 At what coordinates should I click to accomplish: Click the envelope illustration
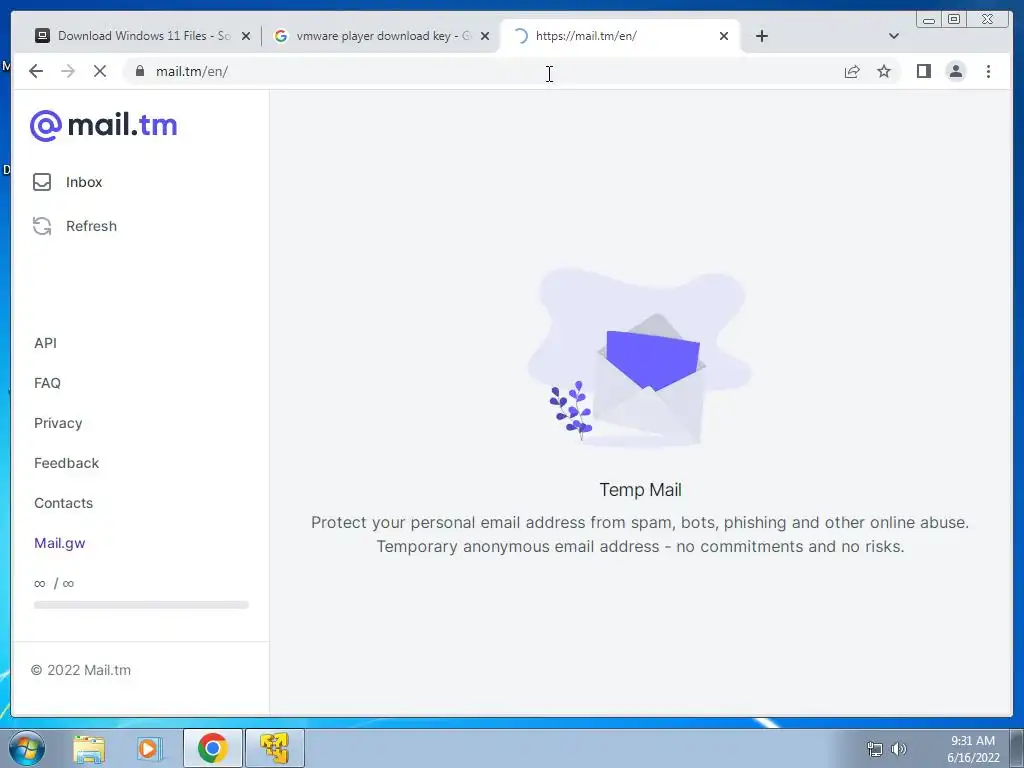tap(640, 359)
